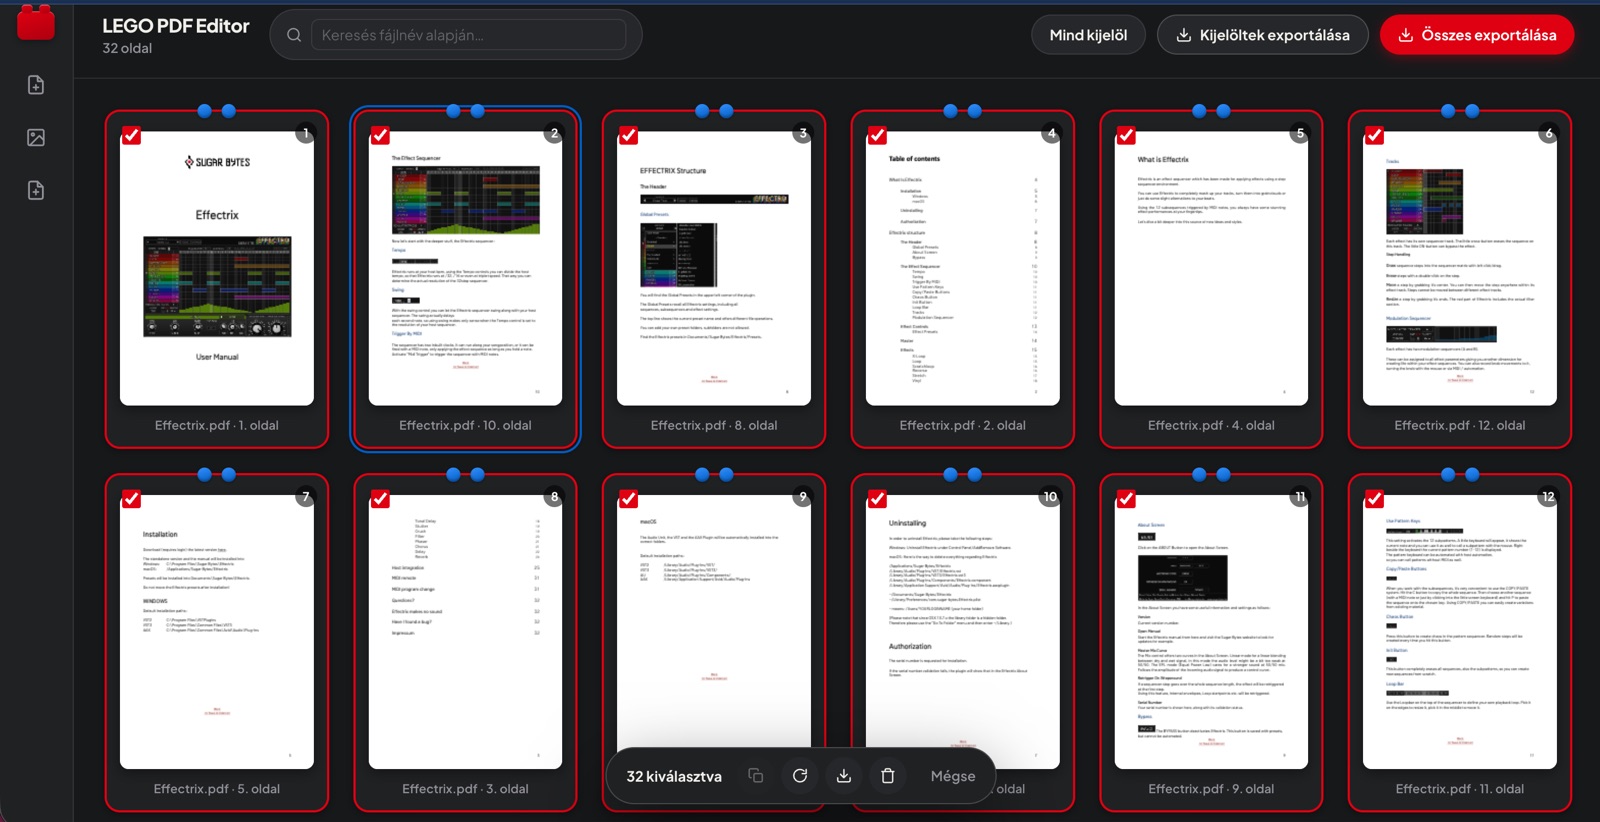Click the 32 kiválasztva counter text

[x=674, y=776]
